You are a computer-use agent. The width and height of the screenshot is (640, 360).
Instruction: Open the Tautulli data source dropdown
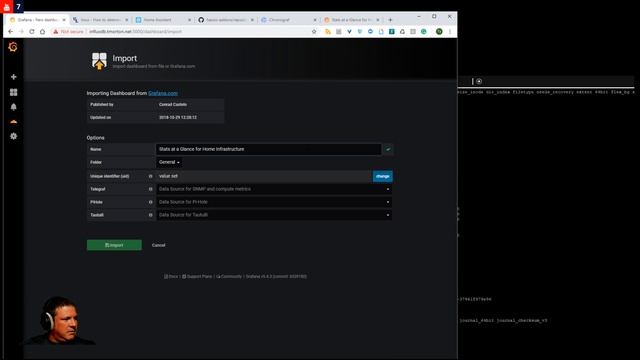(274, 215)
